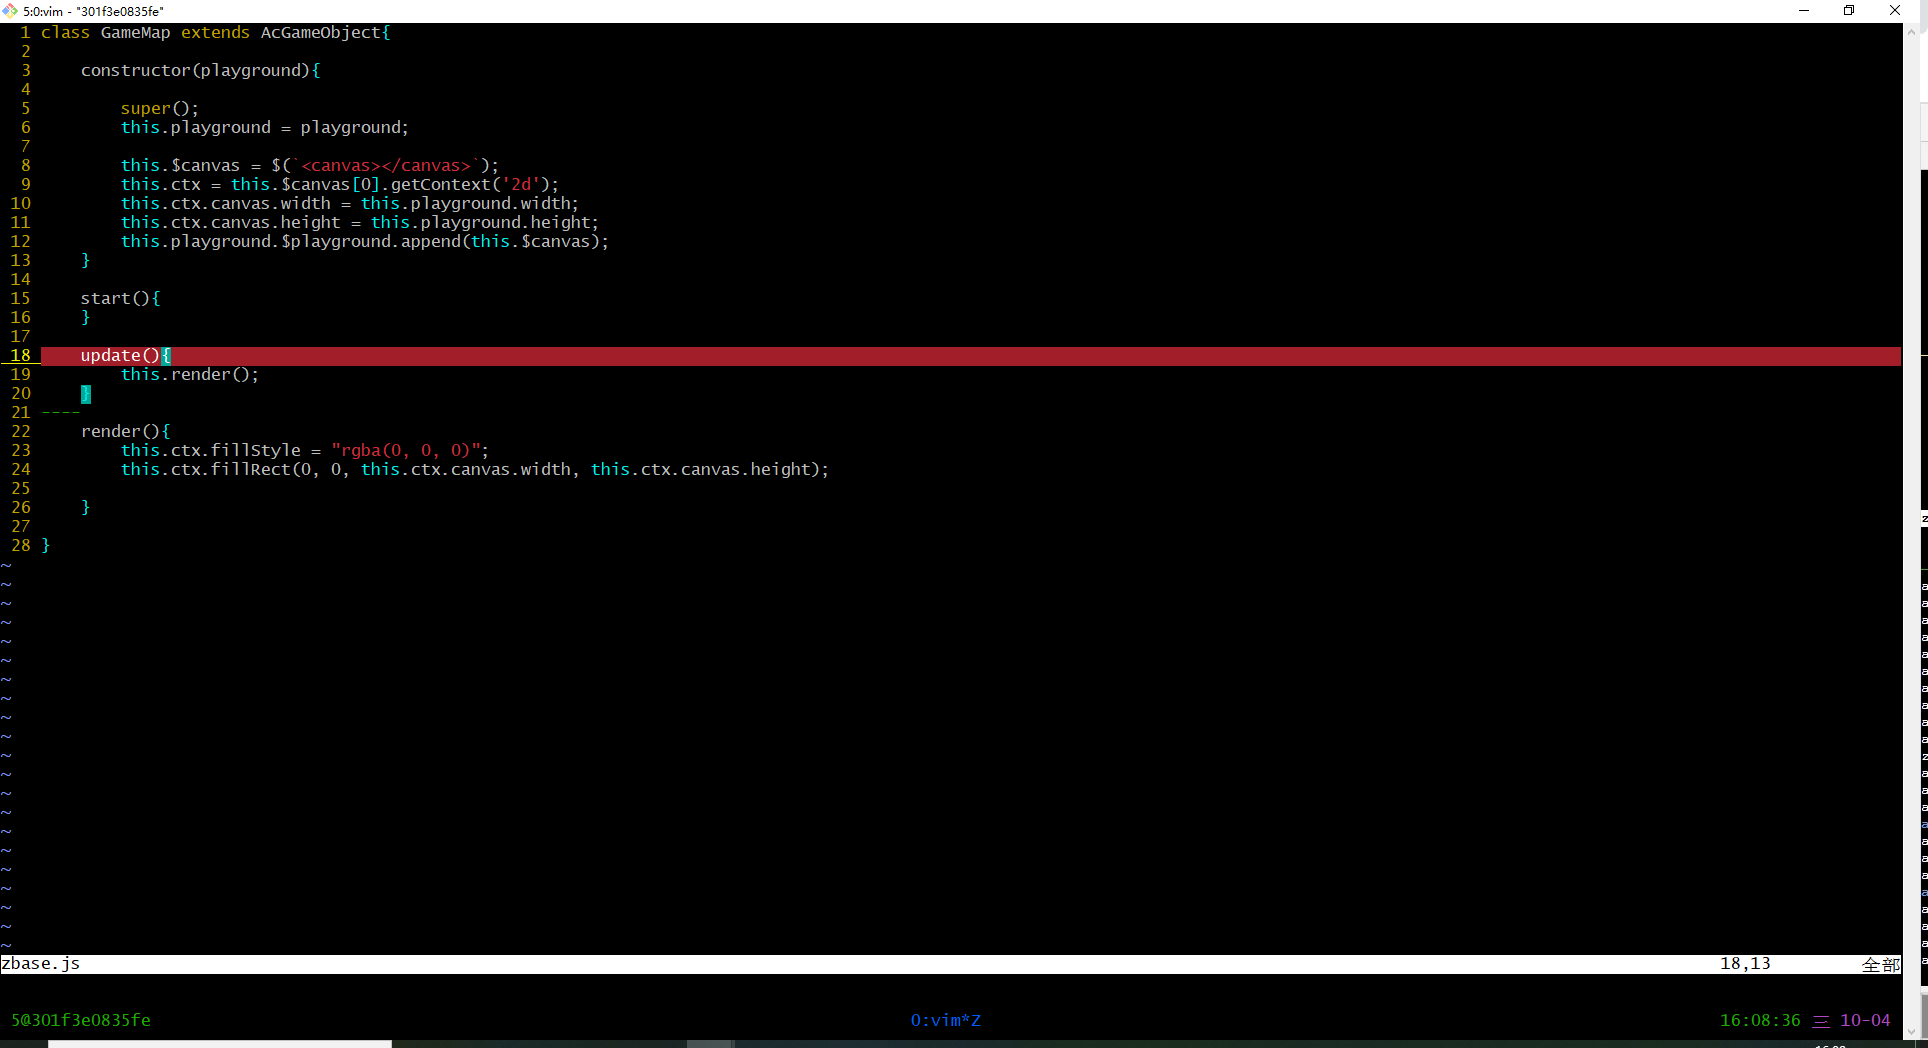Place cursor on the super() call
The width and height of the screenshot is (1928, 1048).
click(159, 109)
